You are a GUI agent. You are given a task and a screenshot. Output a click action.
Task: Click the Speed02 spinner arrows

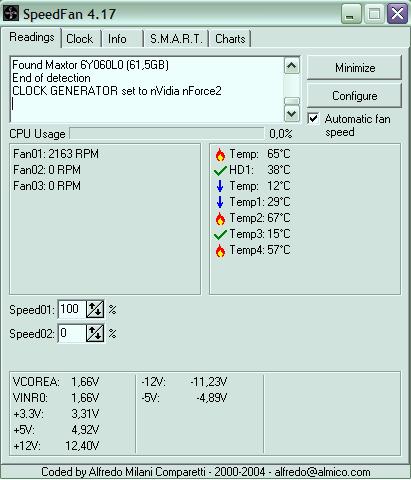(x=95, y=333)
